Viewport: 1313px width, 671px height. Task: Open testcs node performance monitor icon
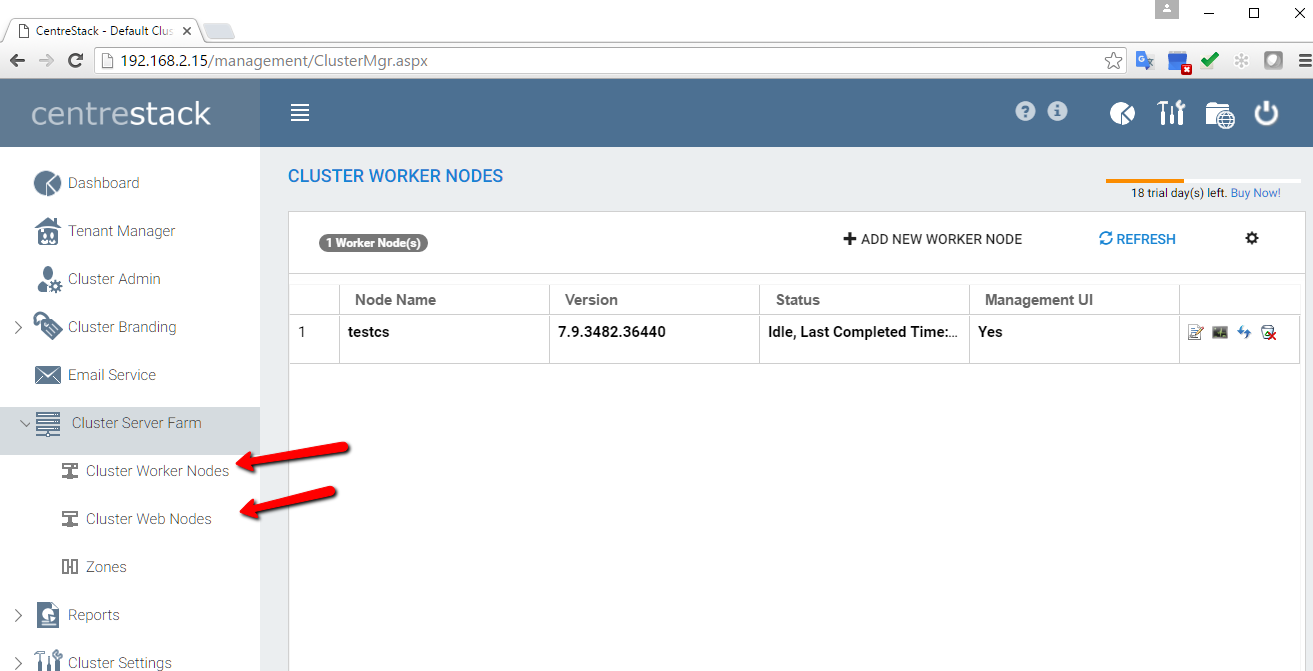[x=1220, y=332]
